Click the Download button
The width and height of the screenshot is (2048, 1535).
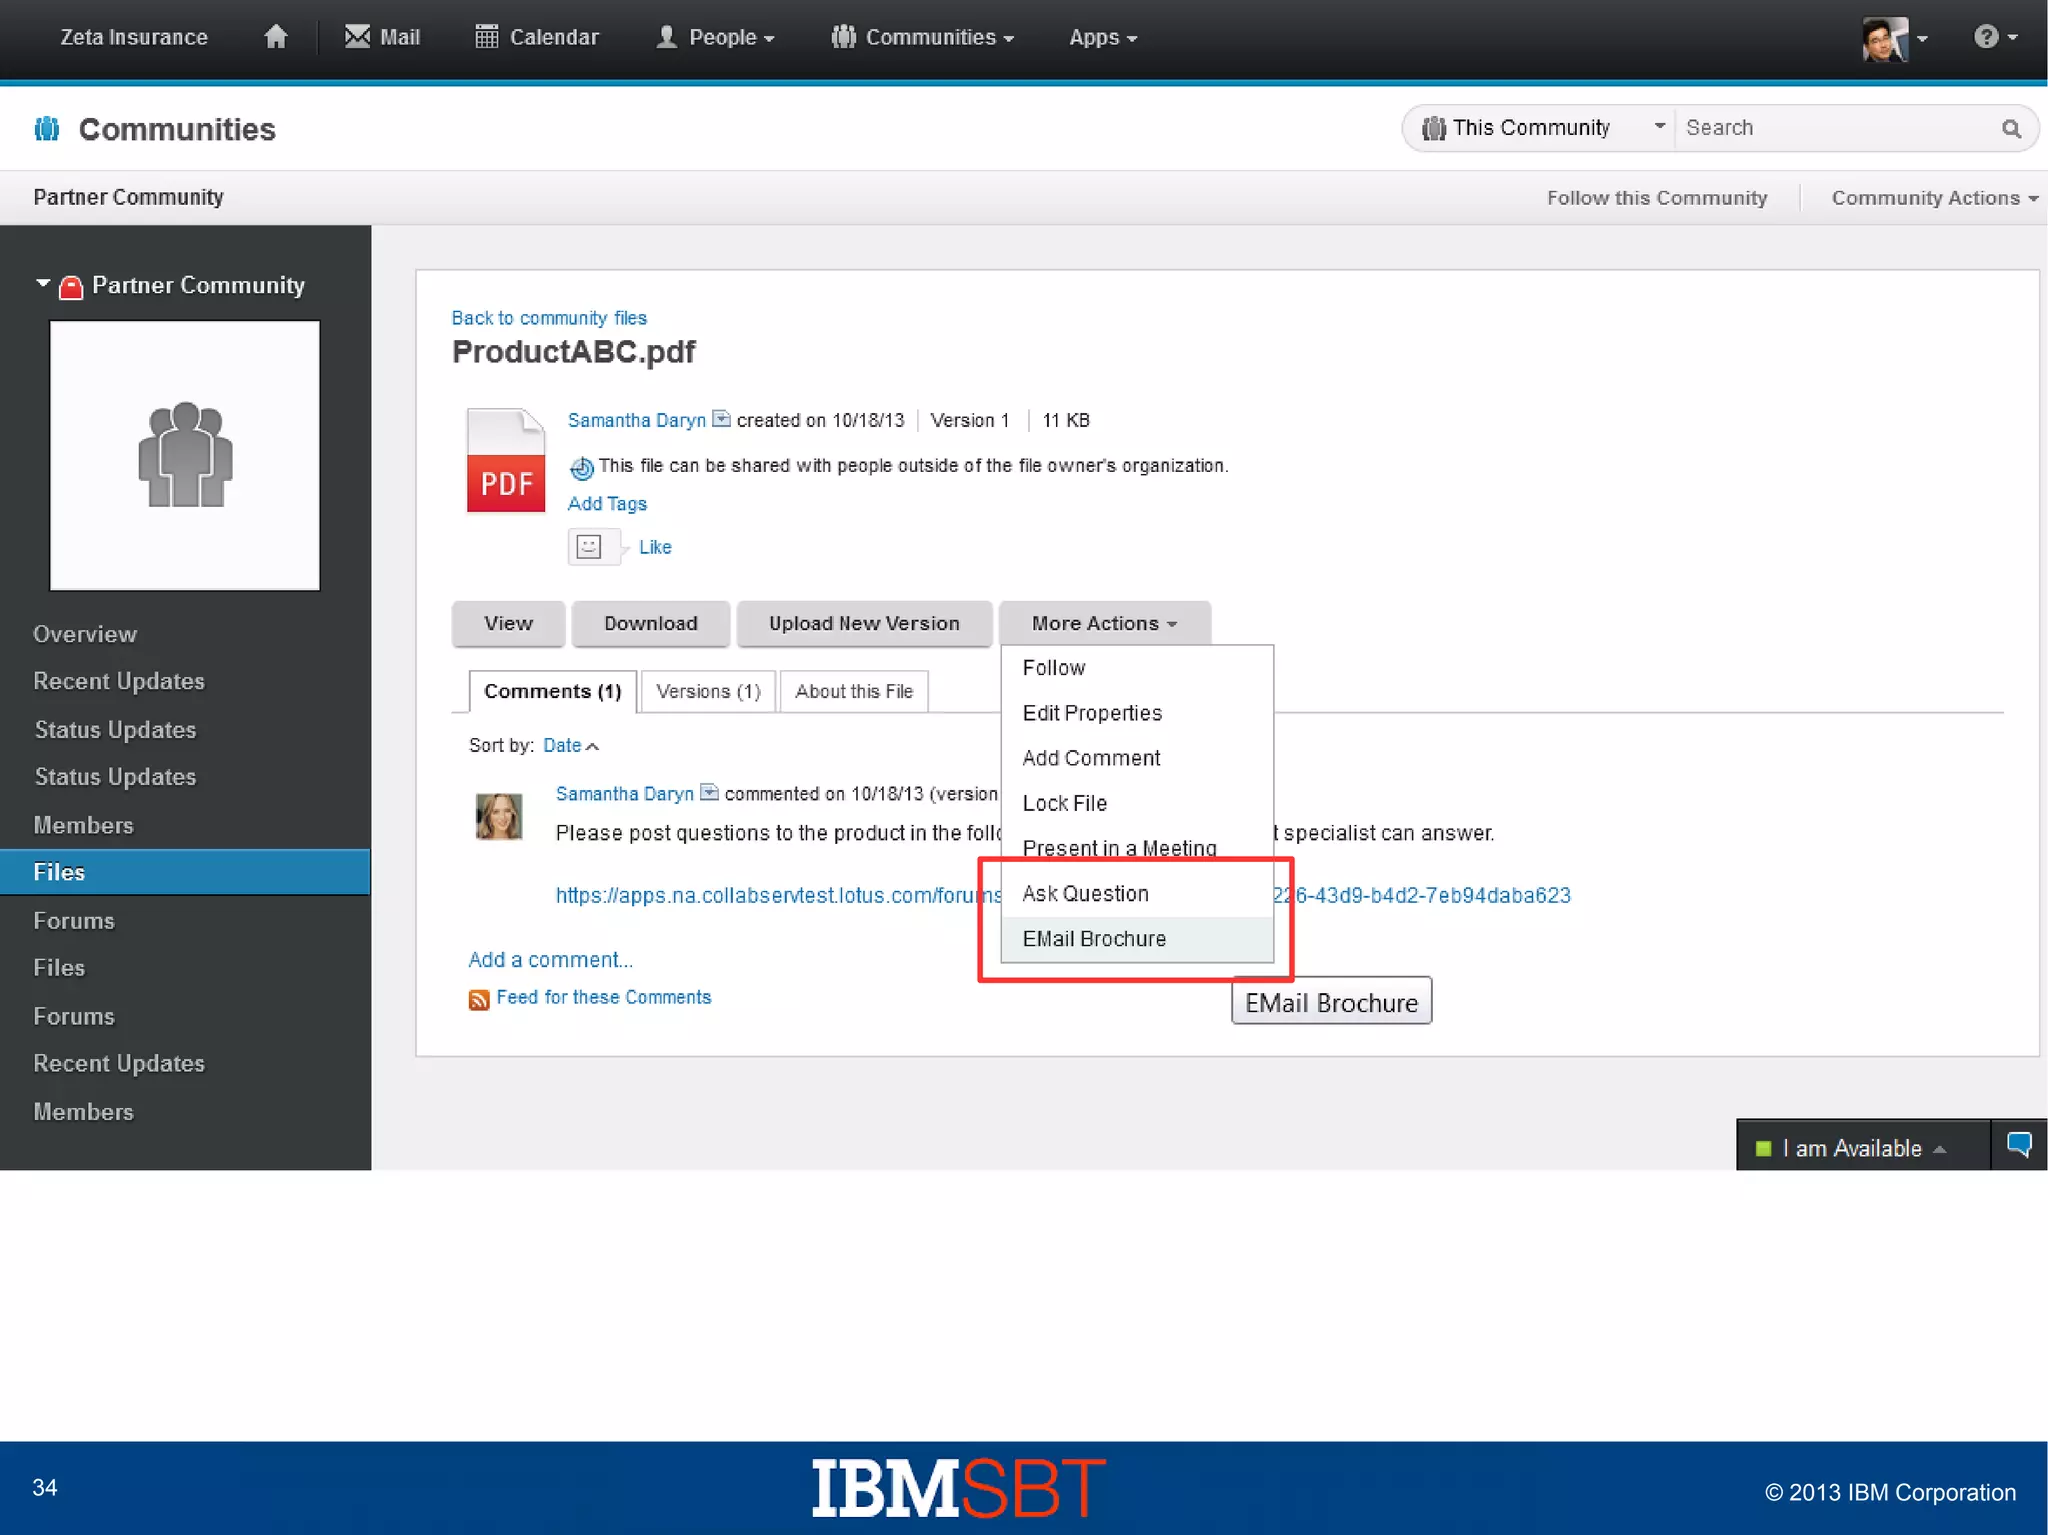(x=650, y=623)
